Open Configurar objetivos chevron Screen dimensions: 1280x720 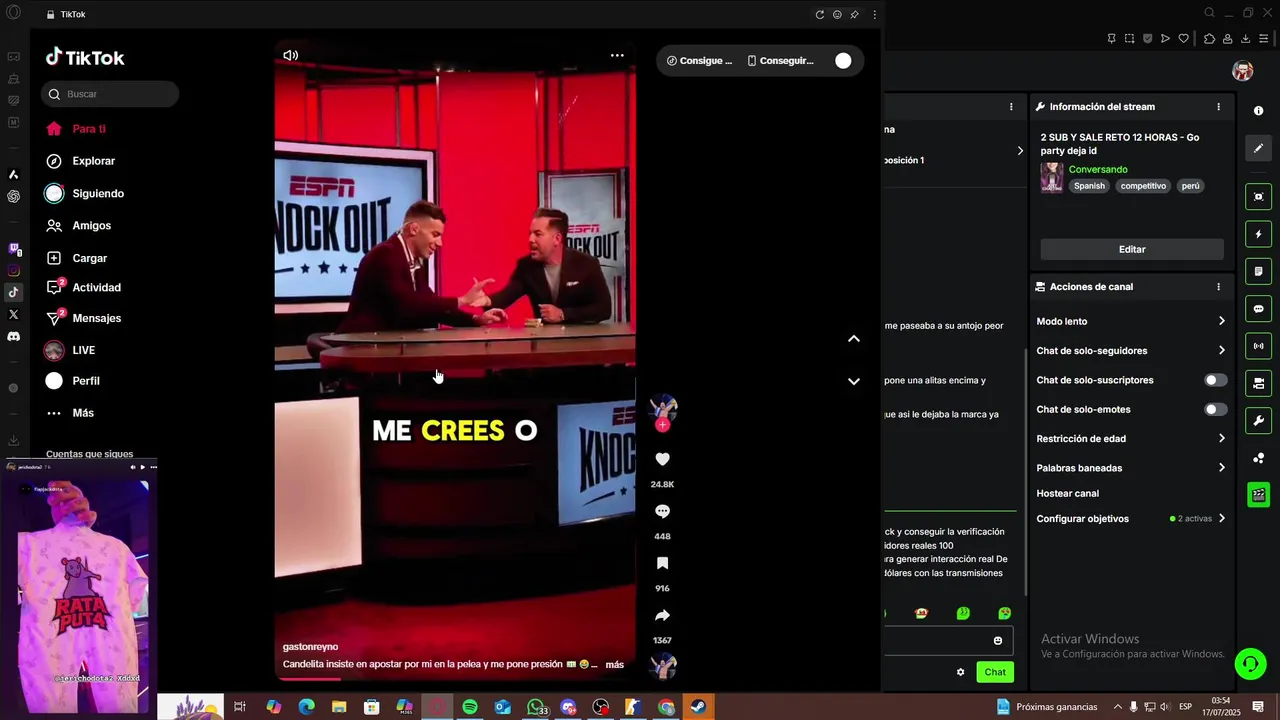coord(1221,519)
